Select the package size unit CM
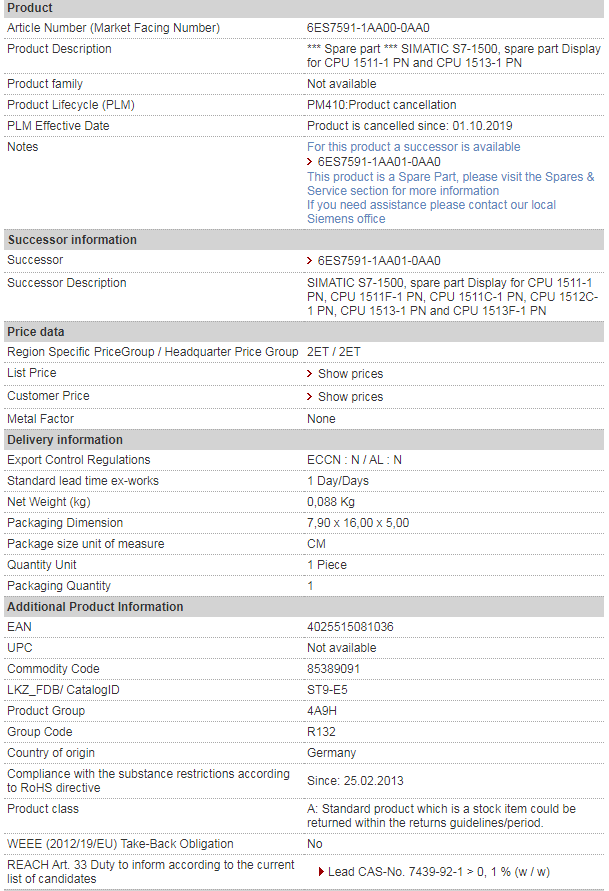609x891 pixels. point(316,544)
